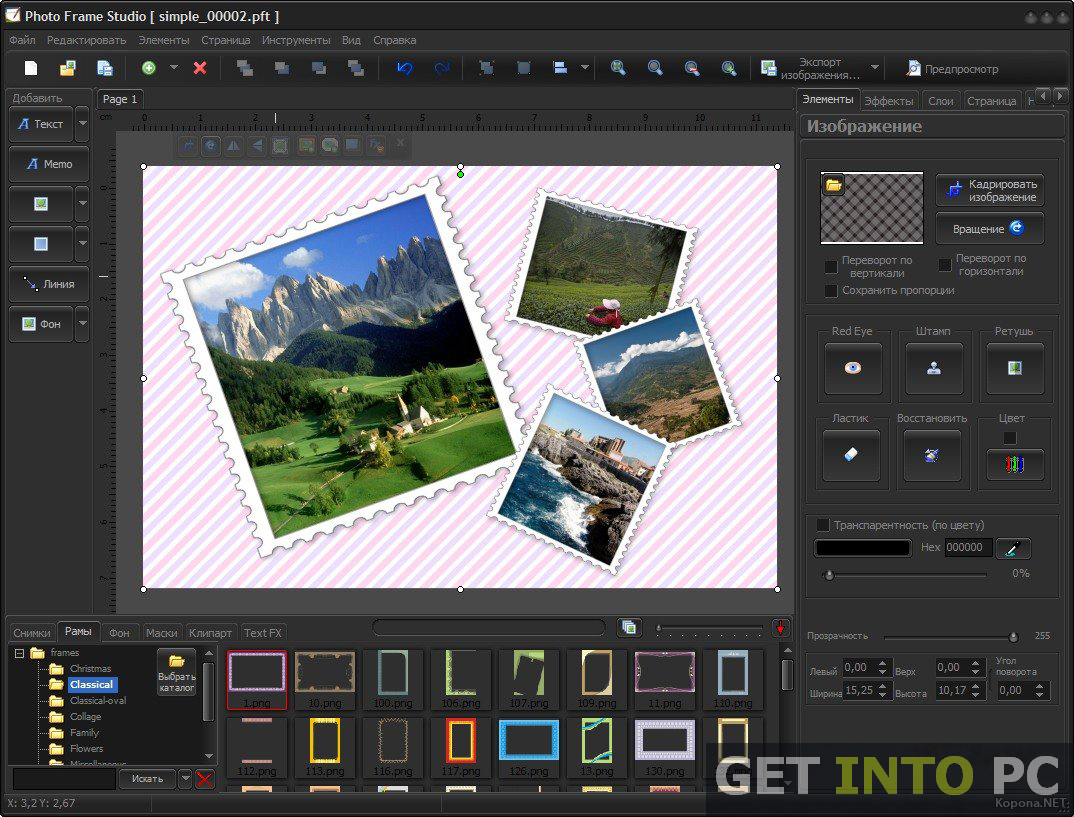Click the red down arrow icon in bottom panel
This screenshot has height=817, width=1074.
coord(779,628)
